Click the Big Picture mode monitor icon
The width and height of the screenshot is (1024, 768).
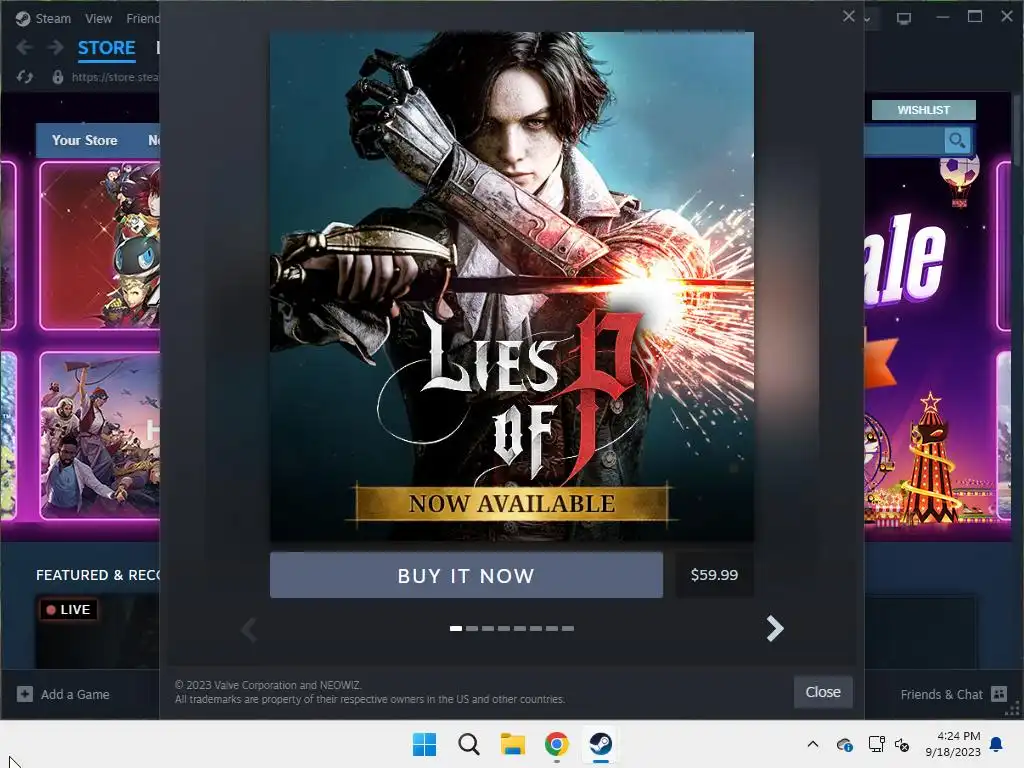click(x=904, y=18)
